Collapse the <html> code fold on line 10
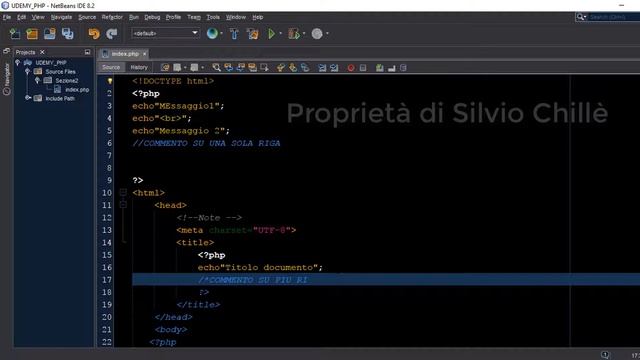Screen dimensions: 640x360 coord(123,192)
